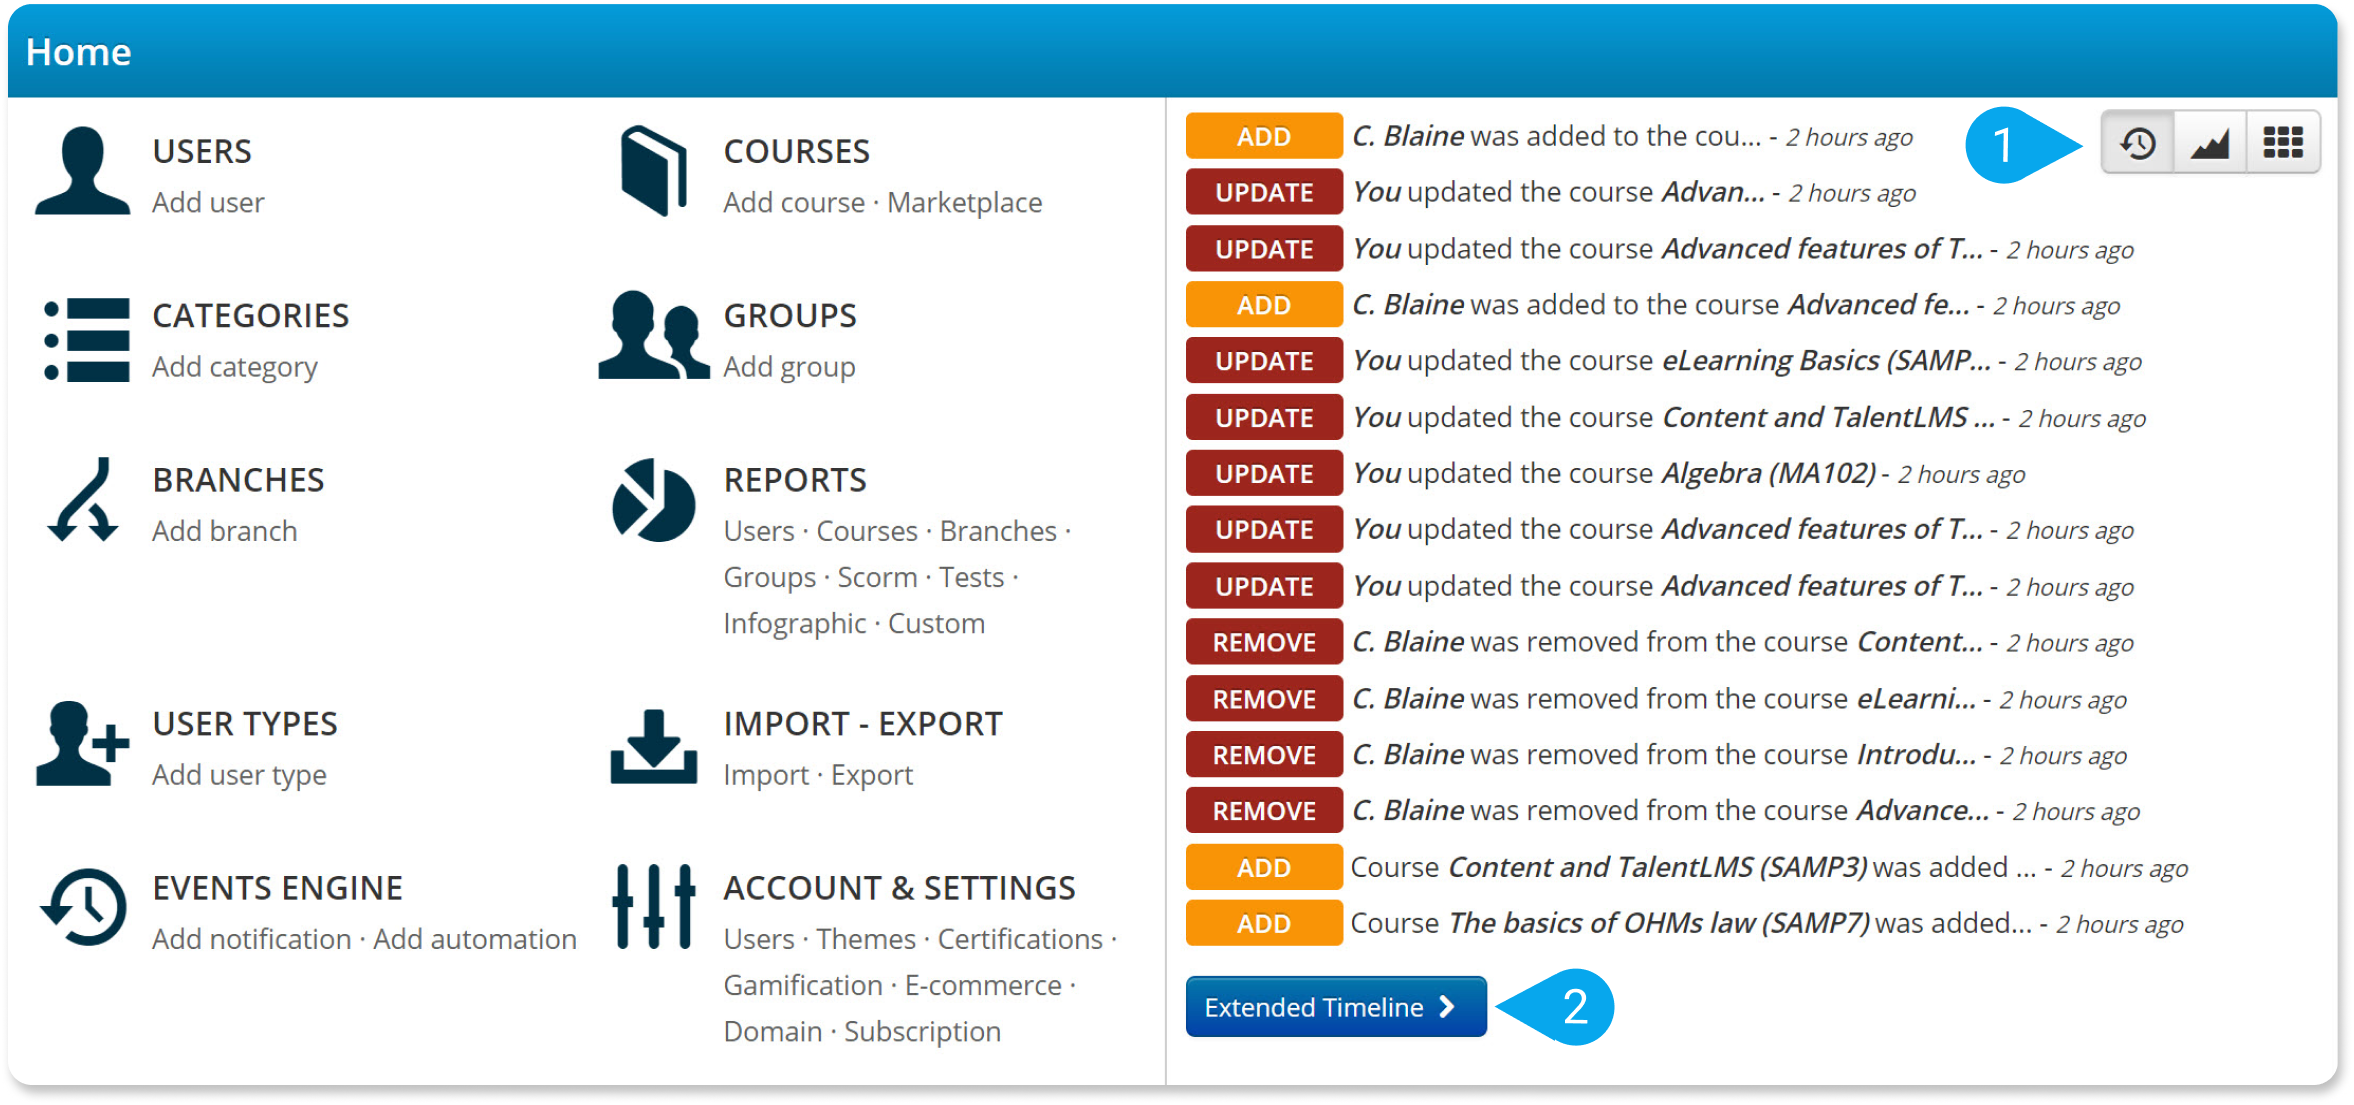Open the Domain settings link

[x=772, y=1031]
